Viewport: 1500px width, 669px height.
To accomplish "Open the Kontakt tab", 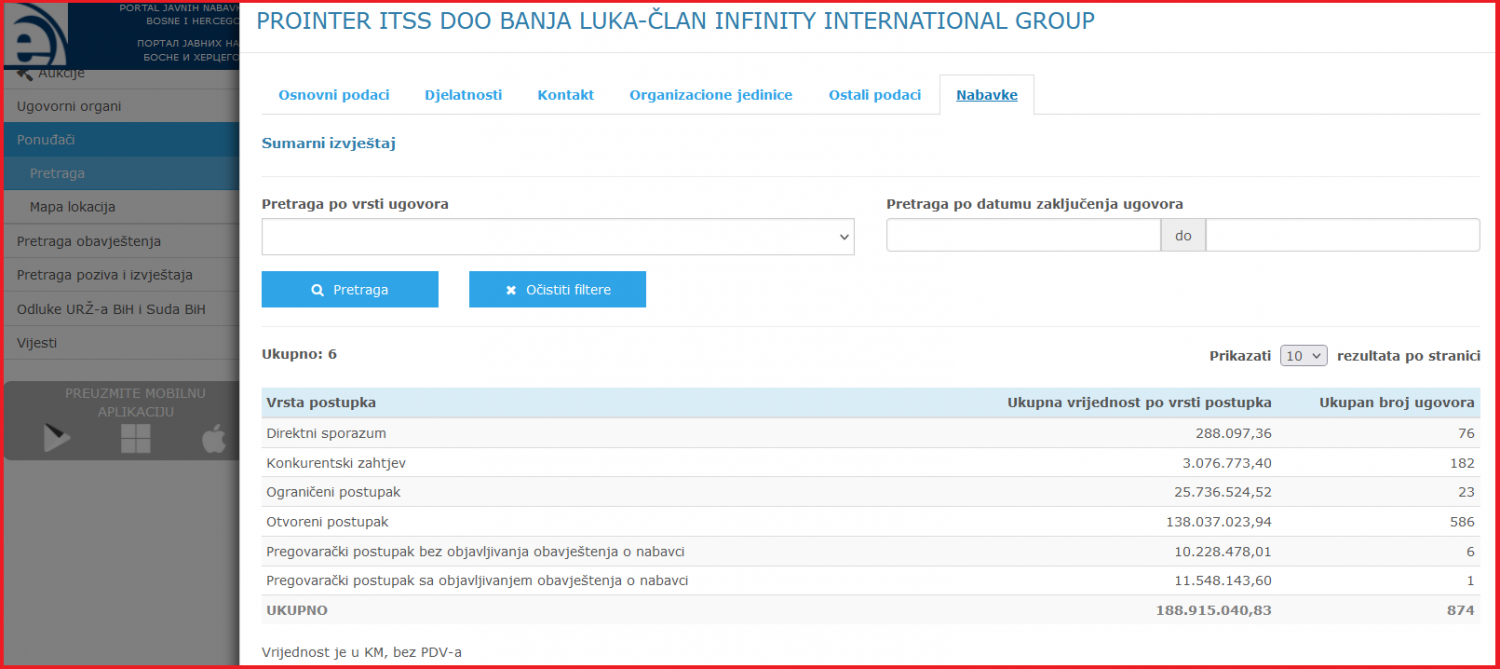I will coord(566,95).
